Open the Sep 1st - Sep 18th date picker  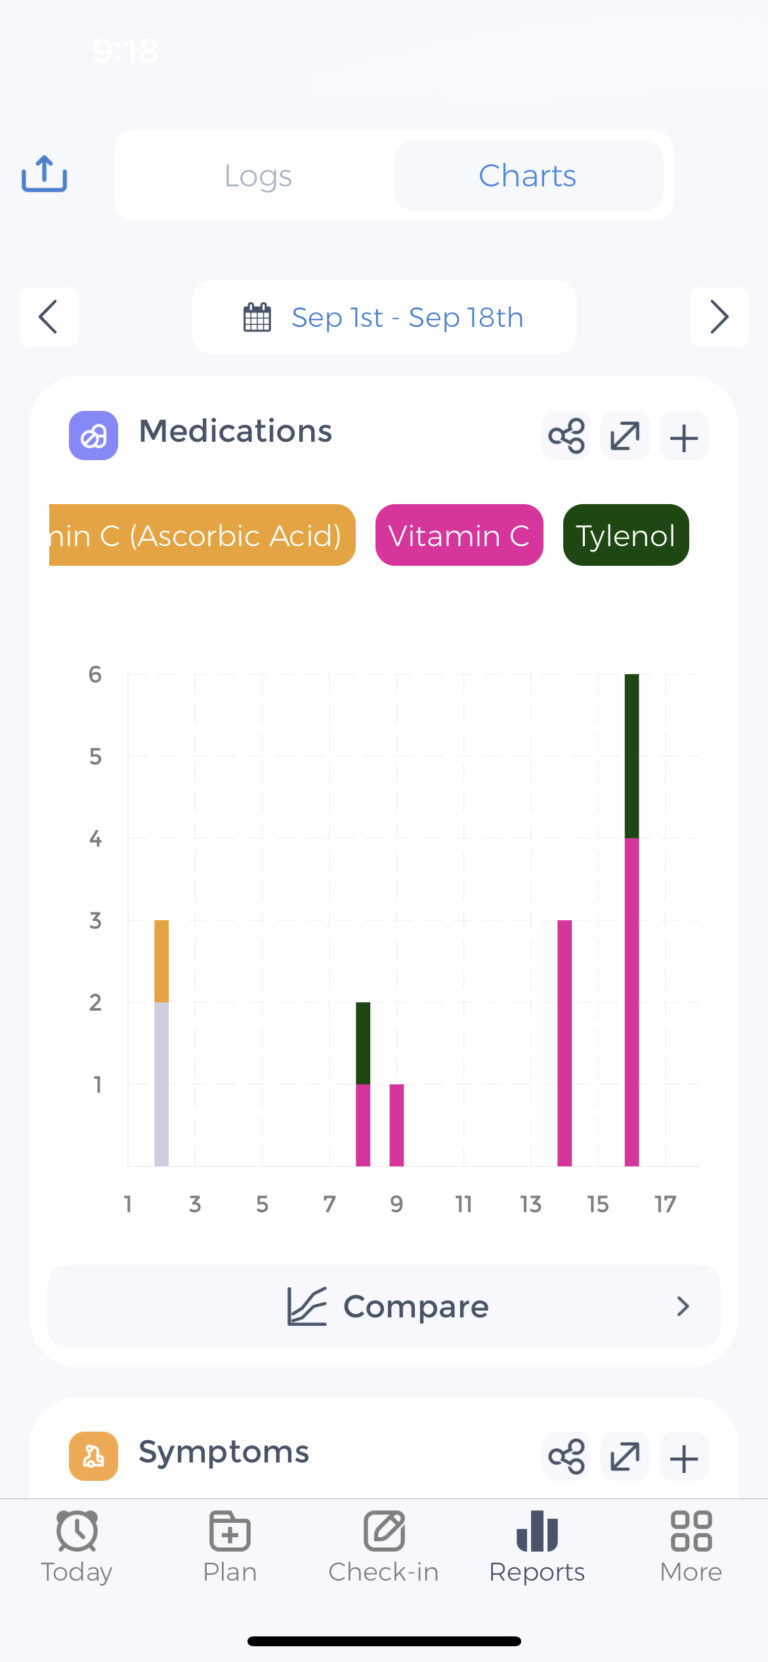[384, 317]
